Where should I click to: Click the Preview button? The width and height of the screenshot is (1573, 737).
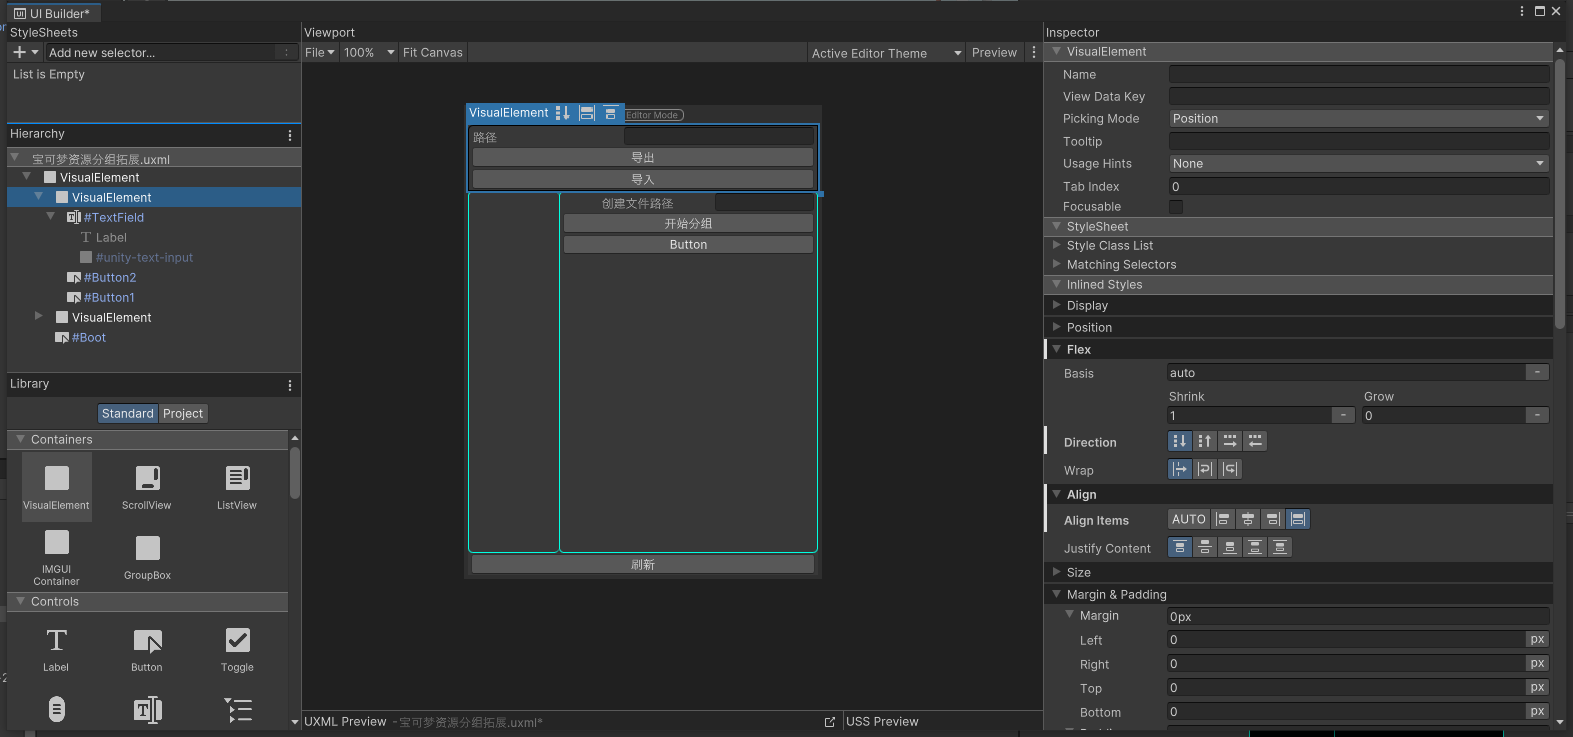pos(994,53)
